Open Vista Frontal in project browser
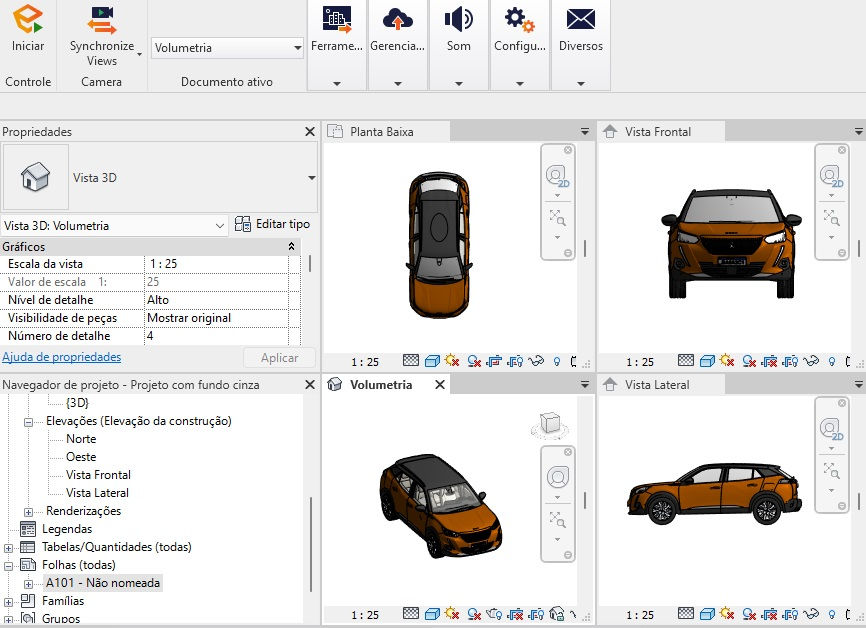This screenshot has width=866, height=628. 98,474
